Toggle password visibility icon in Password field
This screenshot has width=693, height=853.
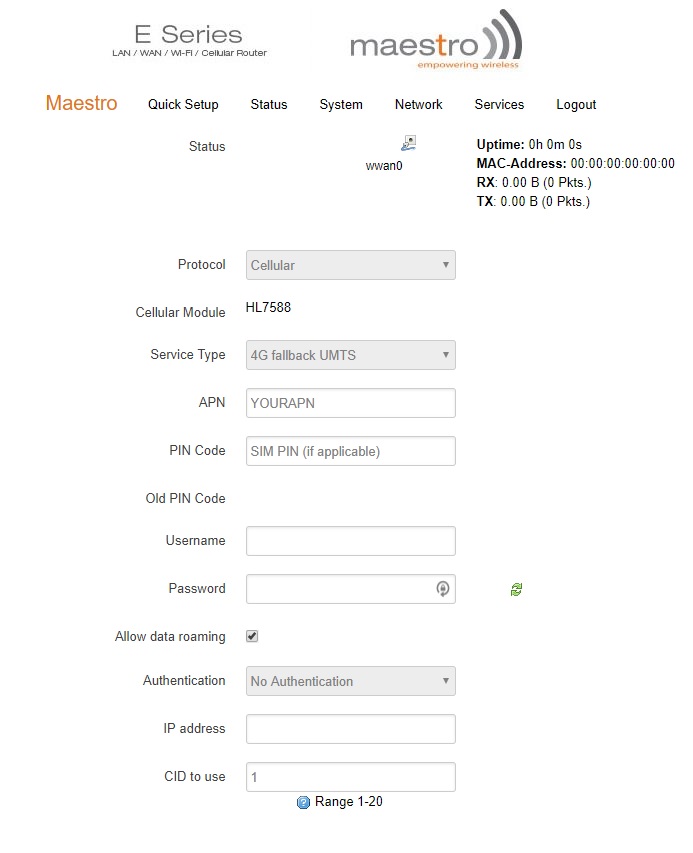[x=443, y=589]
